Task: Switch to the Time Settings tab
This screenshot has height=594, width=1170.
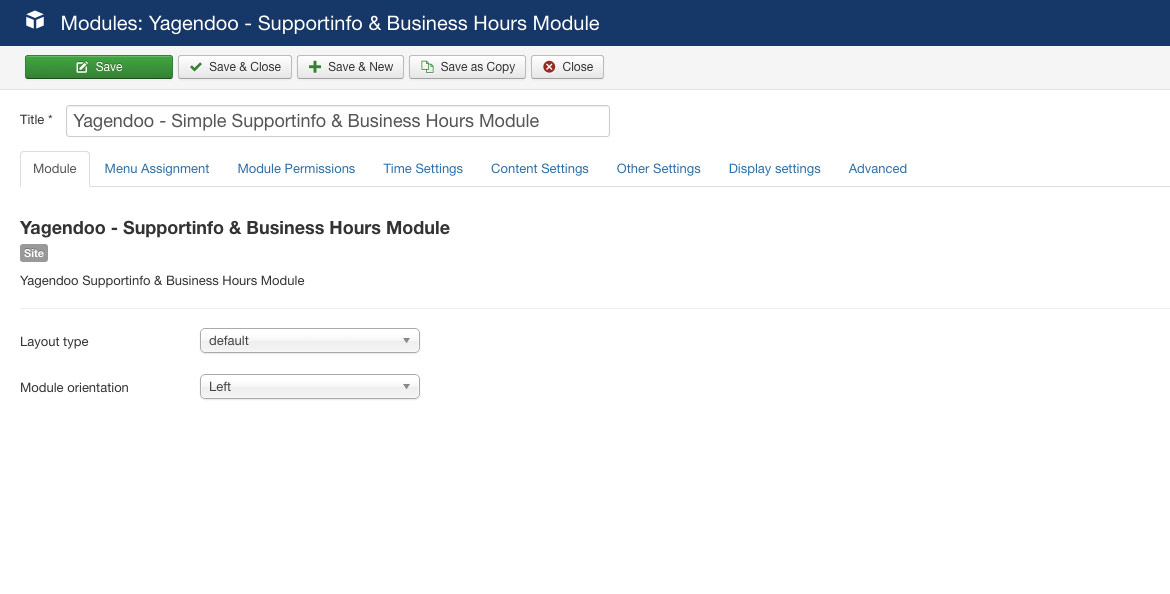Action: pyautogui.click(x=423, y=169)
